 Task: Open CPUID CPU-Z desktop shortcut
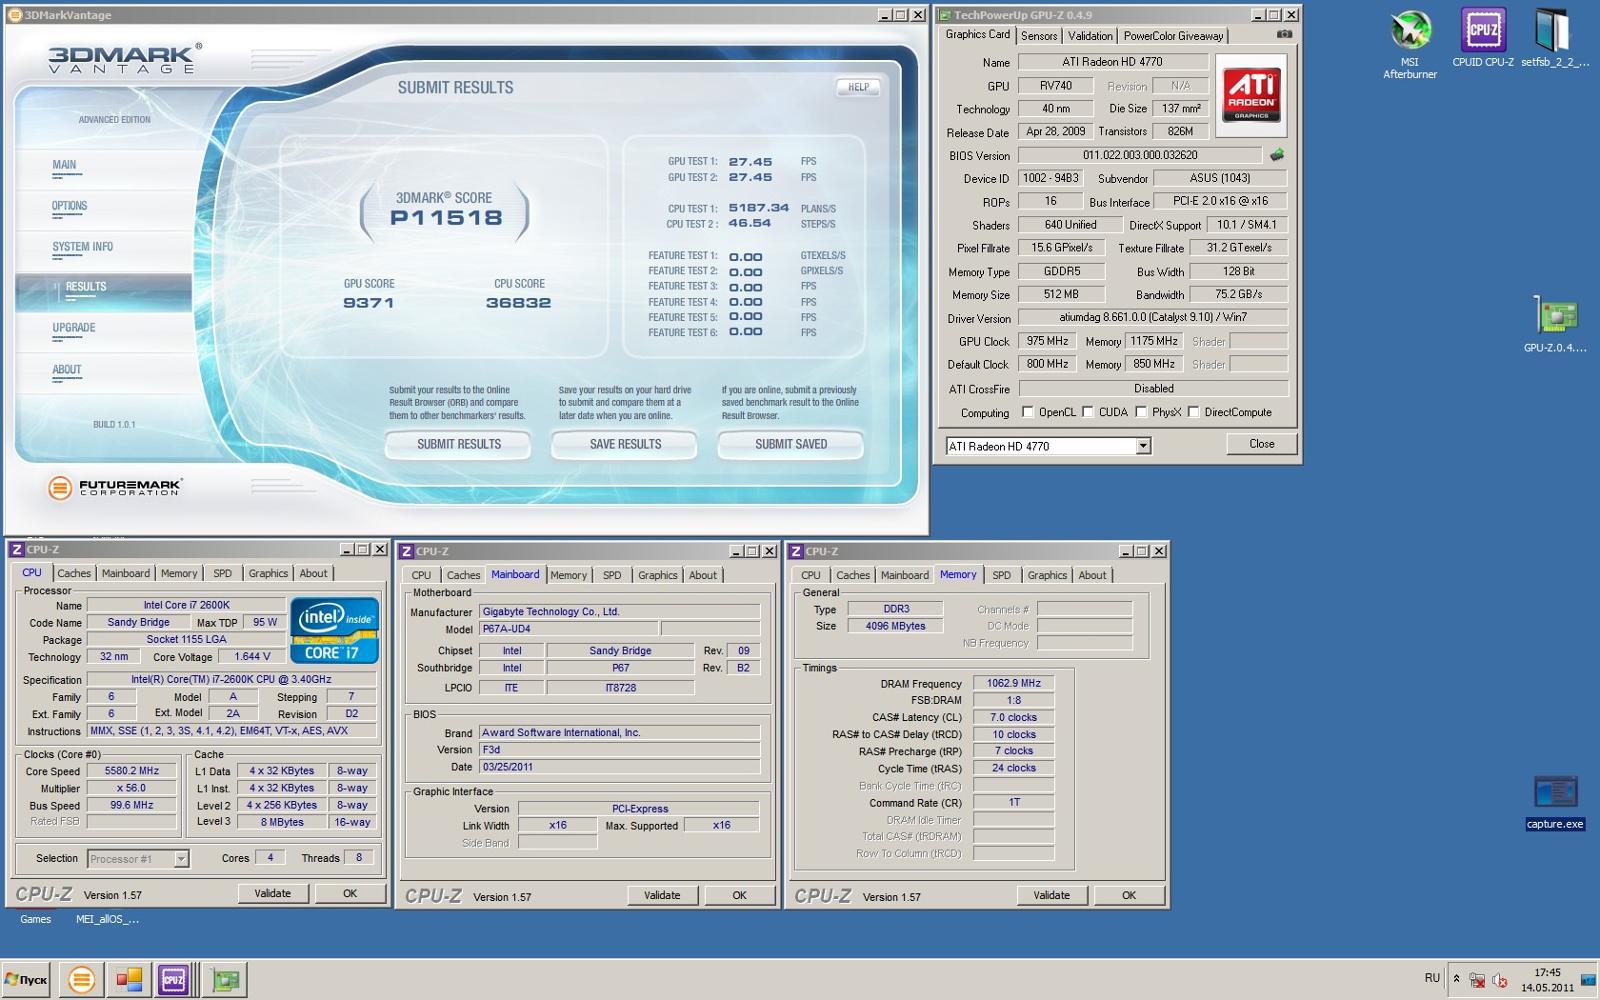(x=1483, y=40)
